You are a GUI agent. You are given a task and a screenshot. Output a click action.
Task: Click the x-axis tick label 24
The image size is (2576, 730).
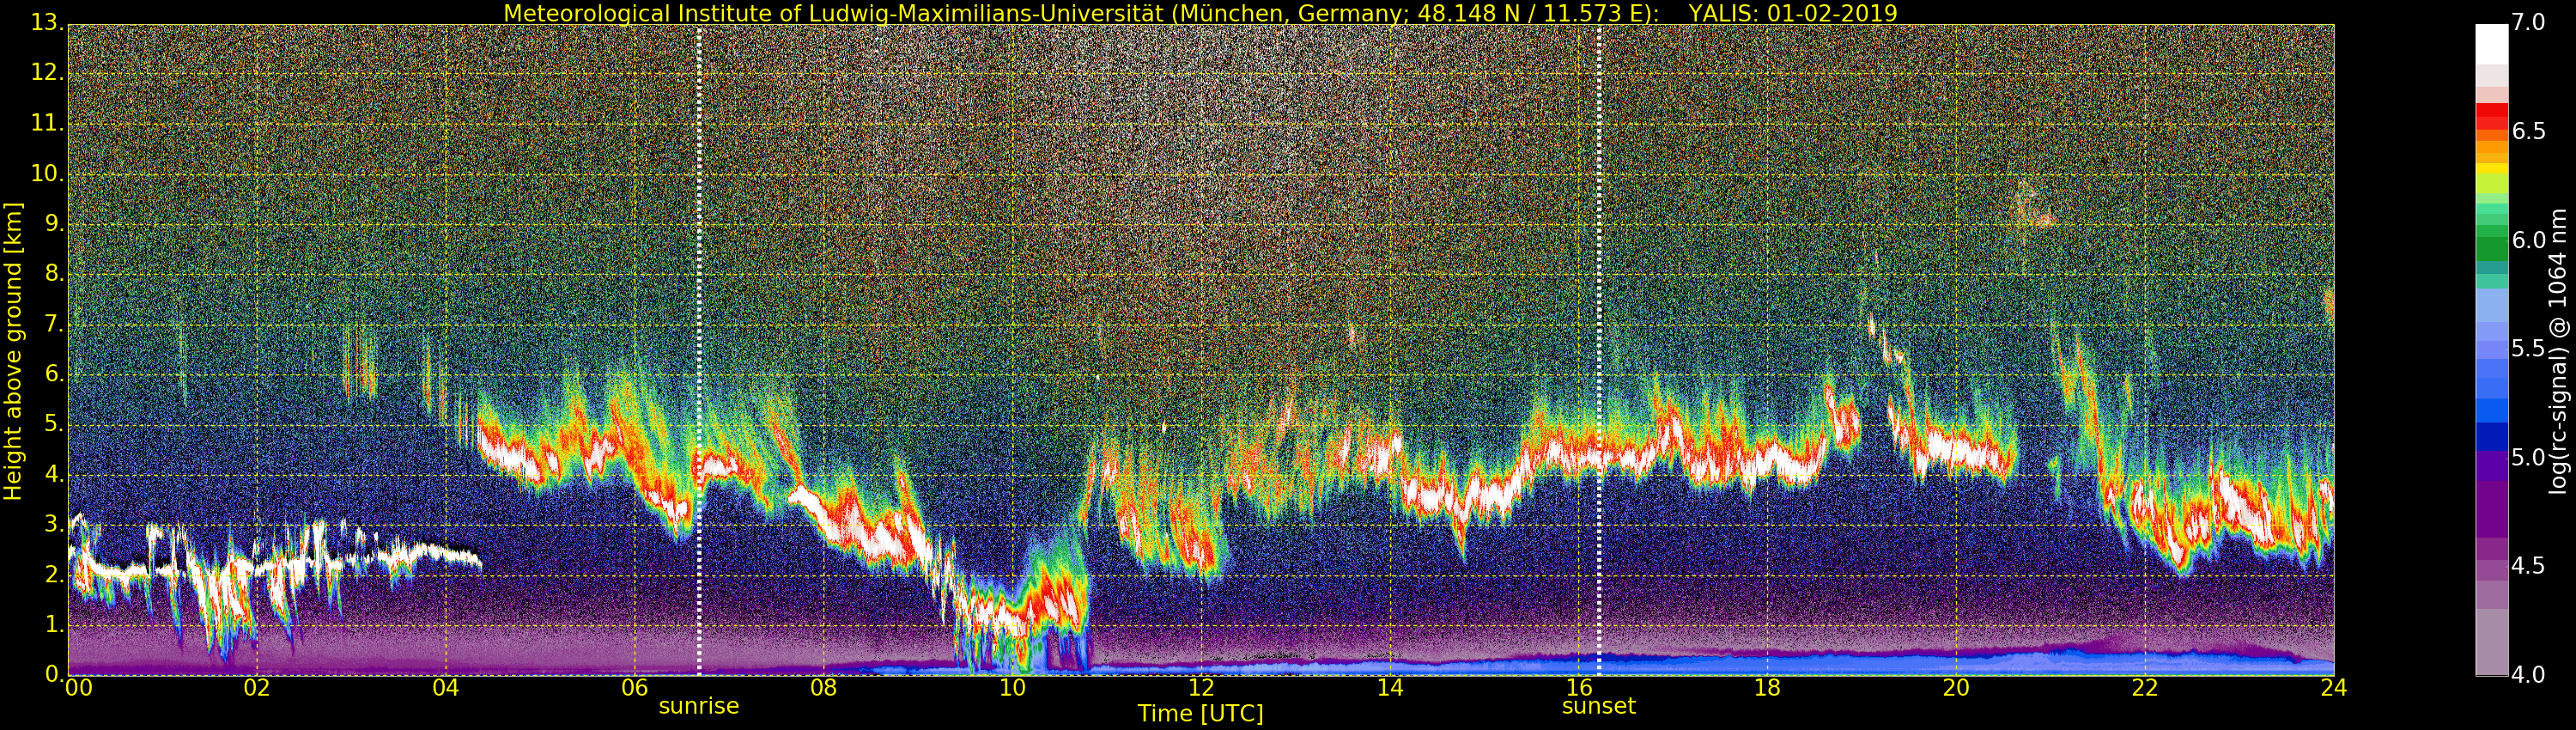[x=2334, y=688]
